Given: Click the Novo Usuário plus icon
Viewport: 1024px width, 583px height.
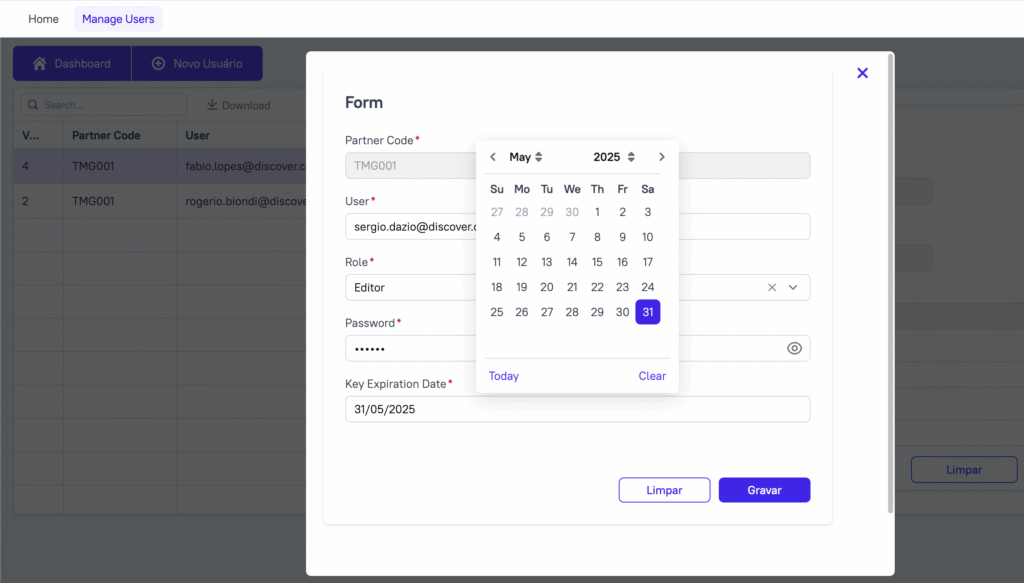Looking at the screenshot, I should point(158,63).
